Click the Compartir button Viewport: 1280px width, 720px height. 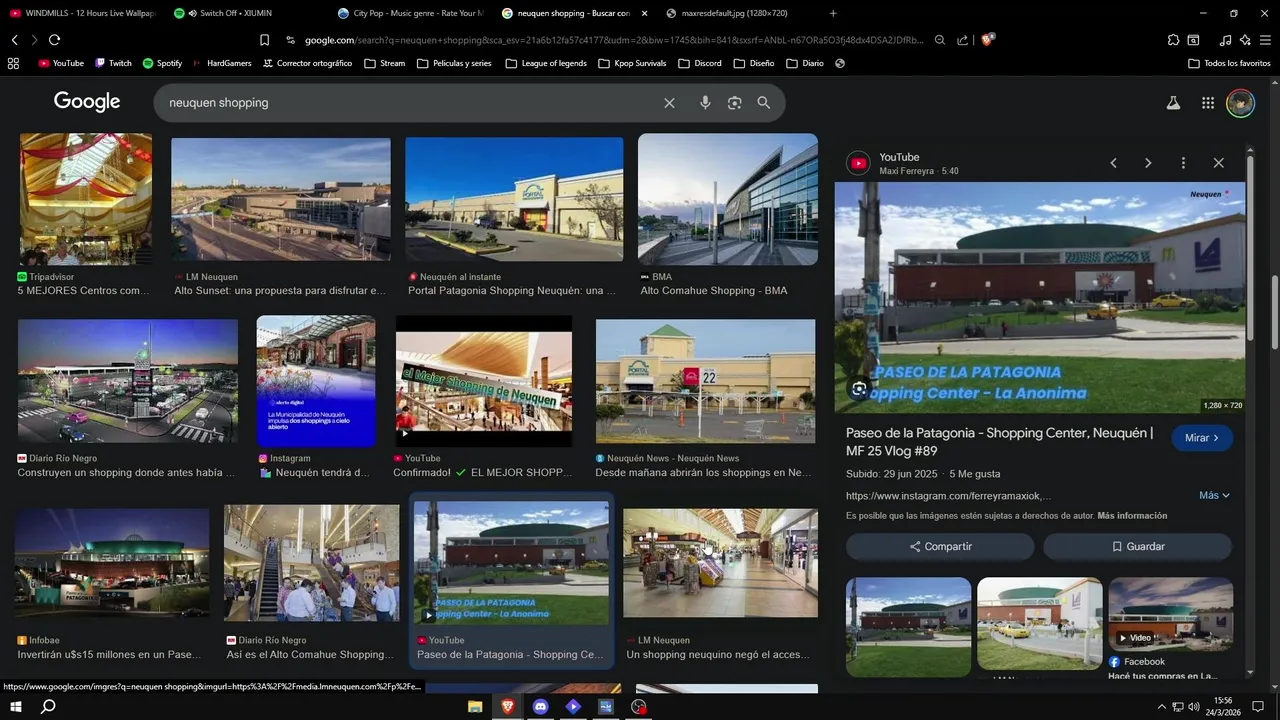click(940, 547)
